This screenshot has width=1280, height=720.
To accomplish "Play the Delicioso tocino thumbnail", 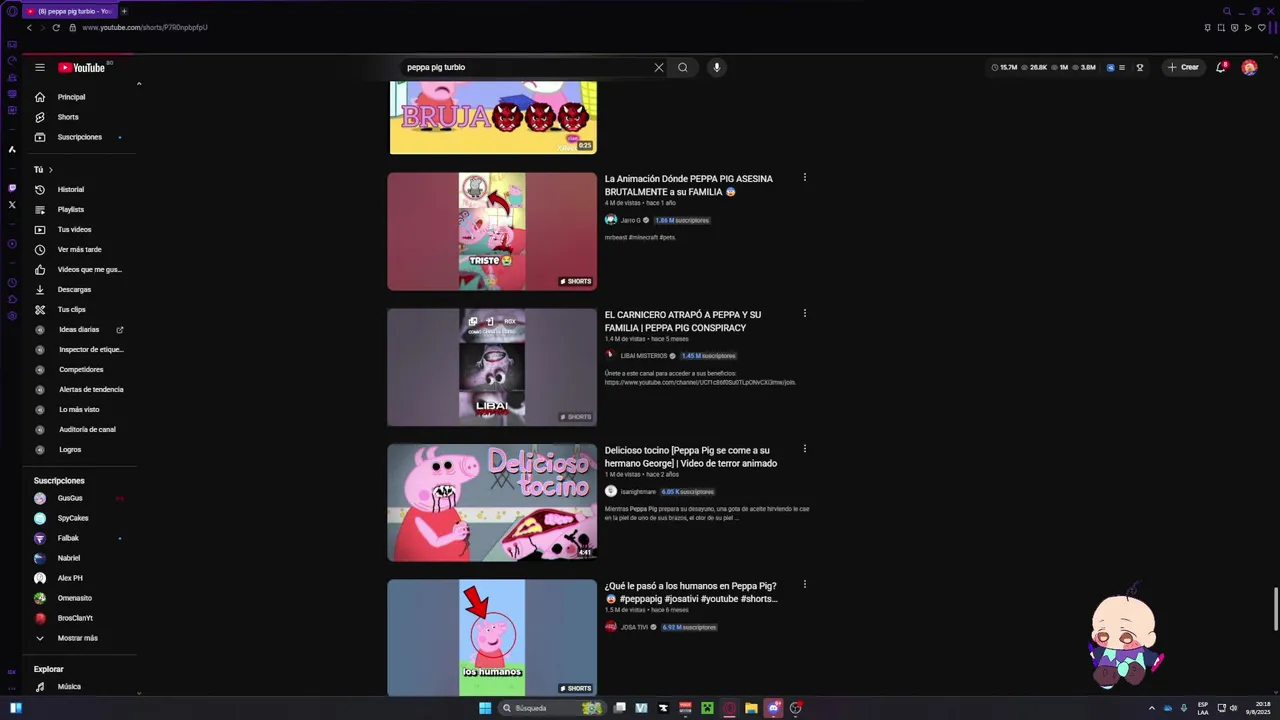I will (x=492, y=503).
